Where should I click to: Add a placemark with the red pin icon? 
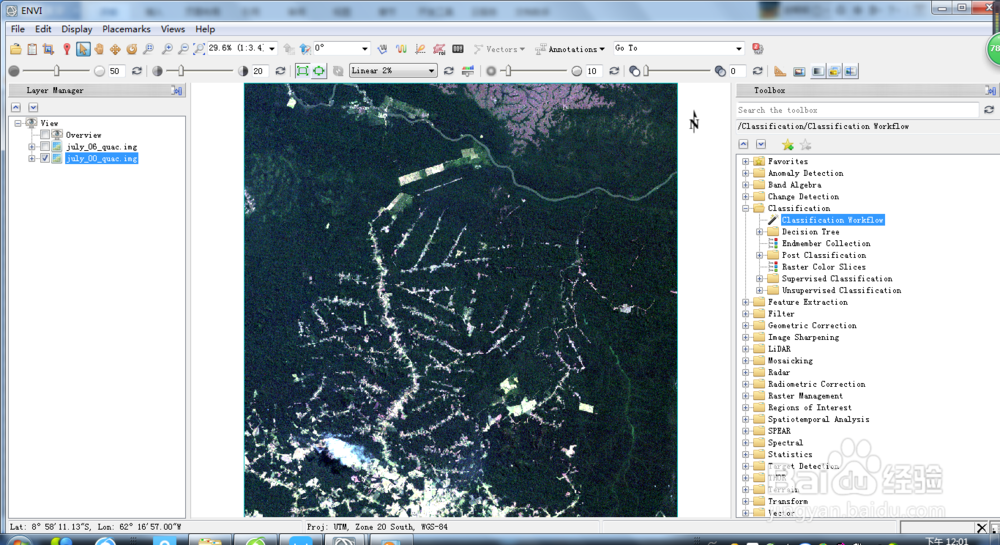[x=66, y=49]
